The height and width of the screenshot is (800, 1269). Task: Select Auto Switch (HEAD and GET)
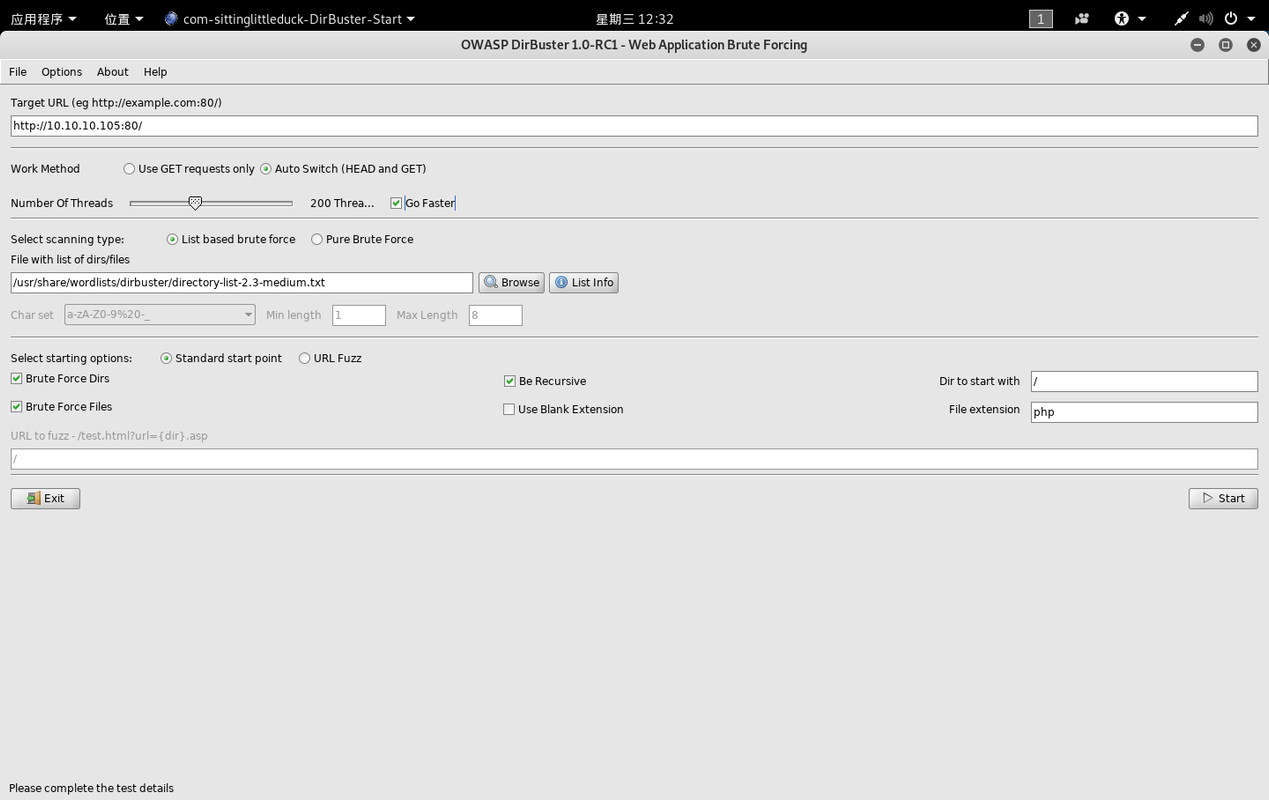[343, 169]
